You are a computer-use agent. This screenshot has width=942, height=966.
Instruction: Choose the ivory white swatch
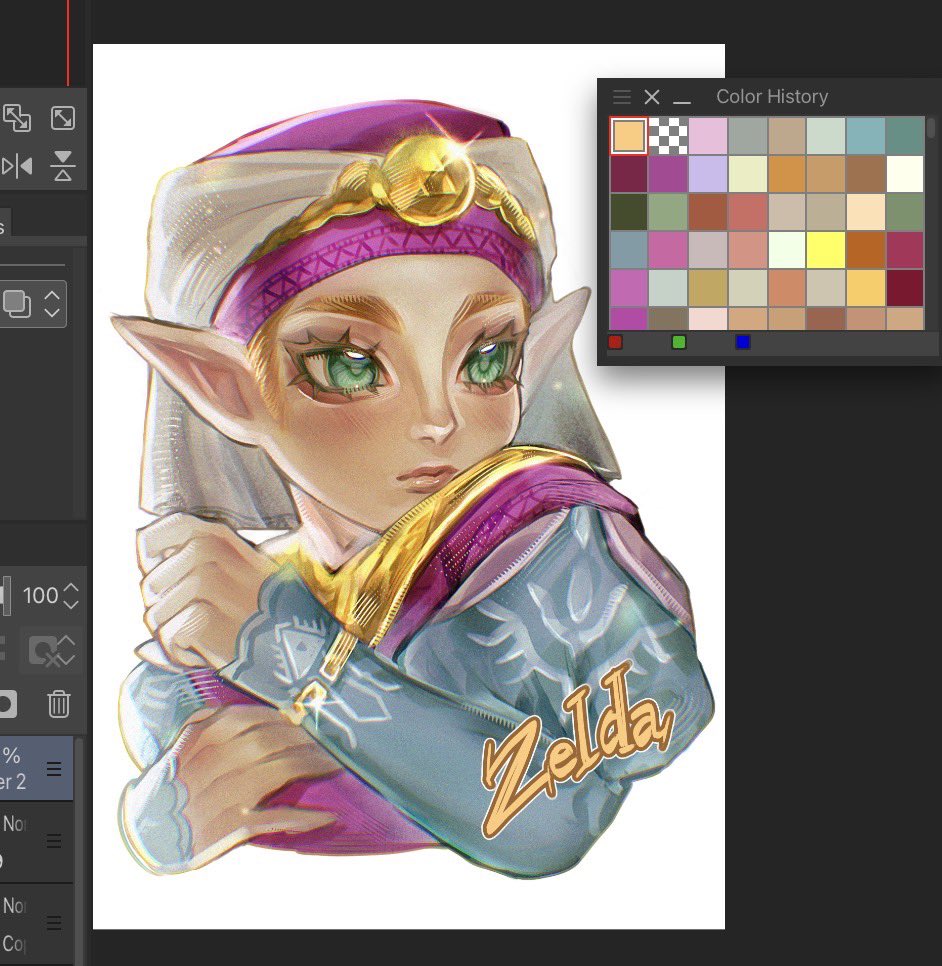click(x=905, y=174)
